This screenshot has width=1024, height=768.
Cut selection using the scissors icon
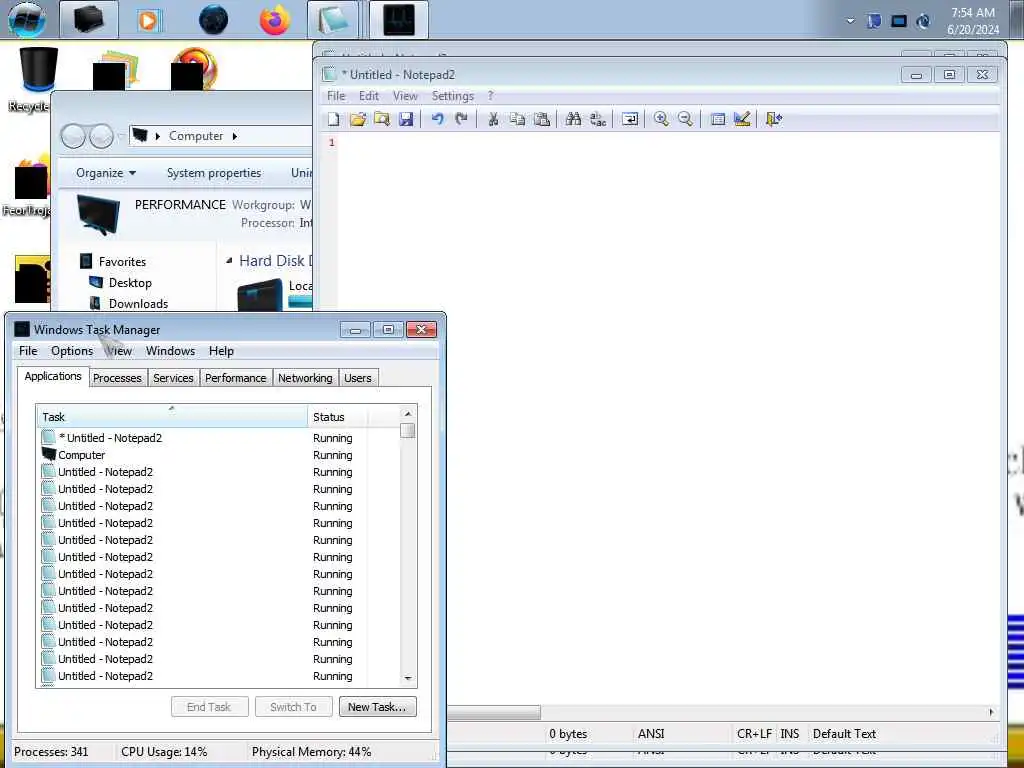[494, 119]
